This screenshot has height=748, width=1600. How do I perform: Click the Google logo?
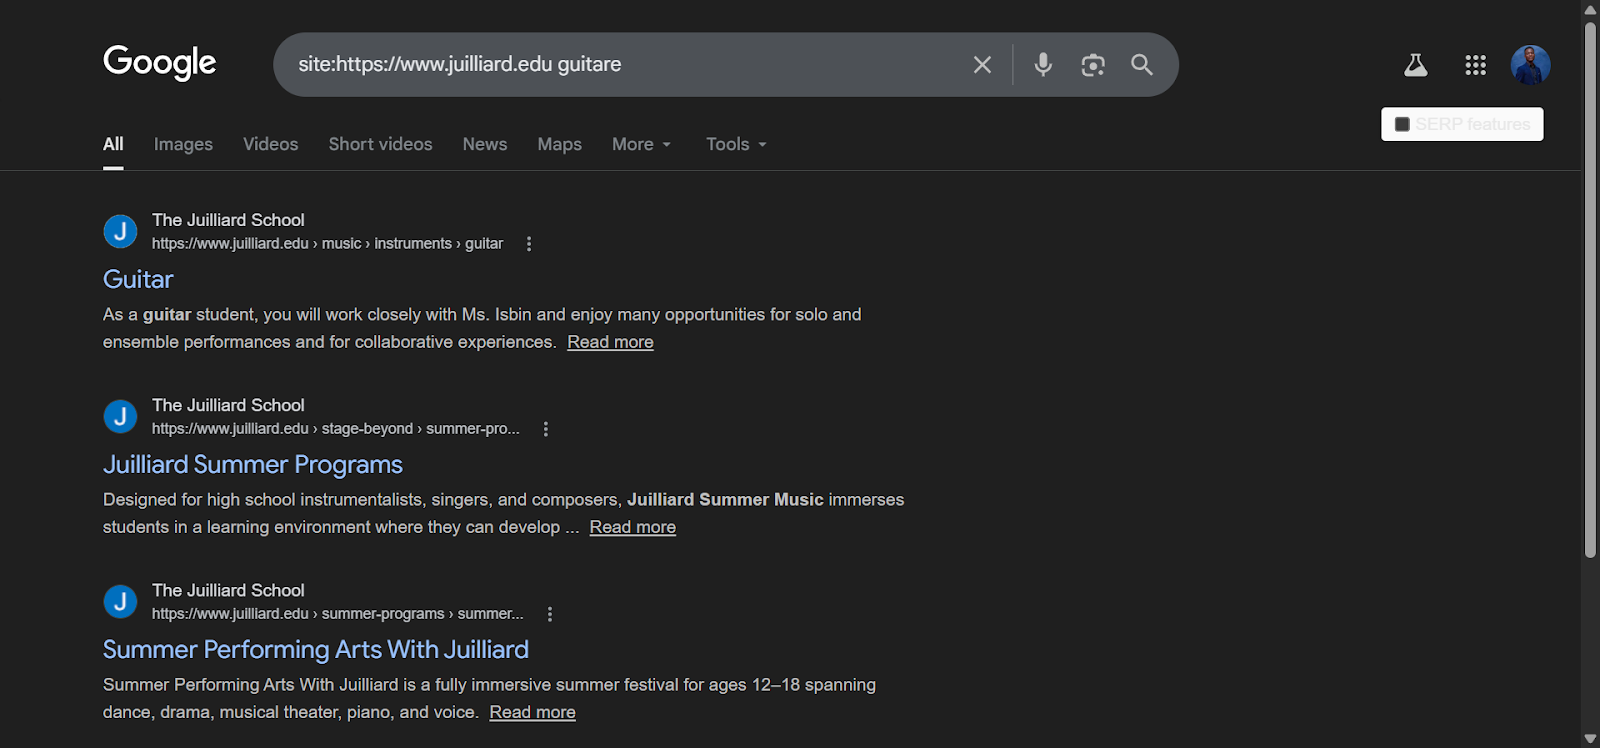point(160,63)
